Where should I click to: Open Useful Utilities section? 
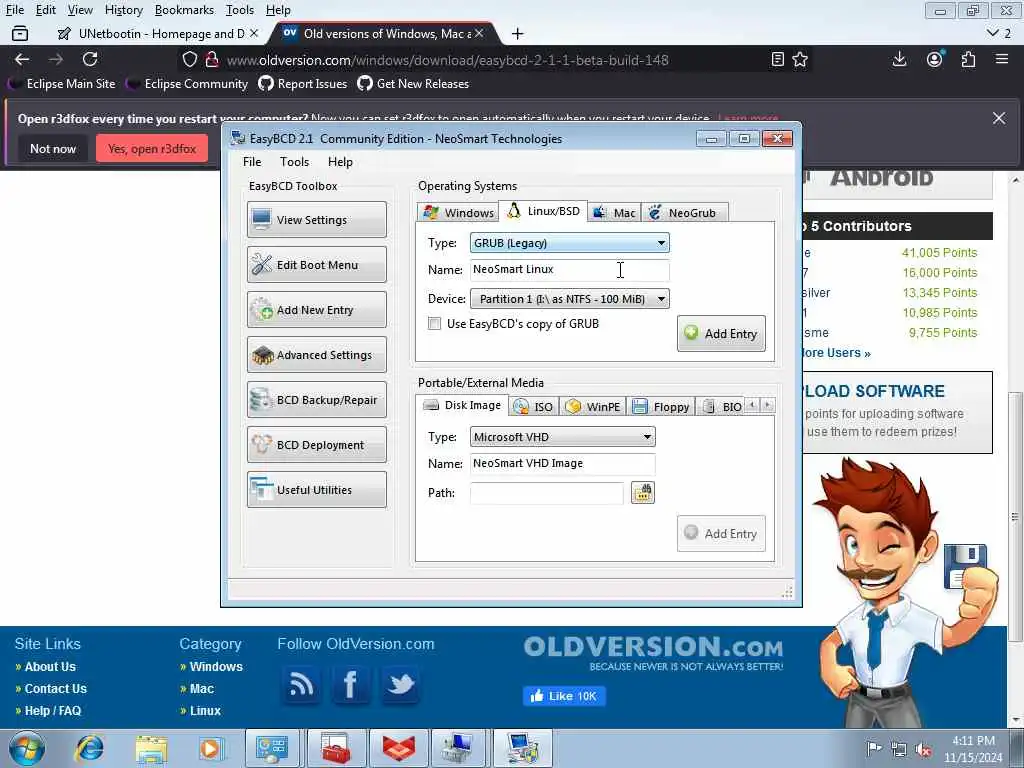tap(317, 490)
